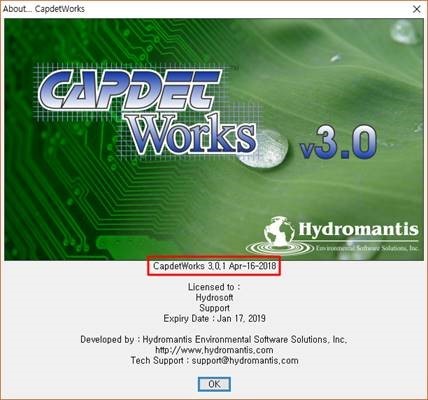The image size is (428, 400).
Task: Click the 'About... CapdetWorks' title bar text
Action: click(x=44, y=9)
